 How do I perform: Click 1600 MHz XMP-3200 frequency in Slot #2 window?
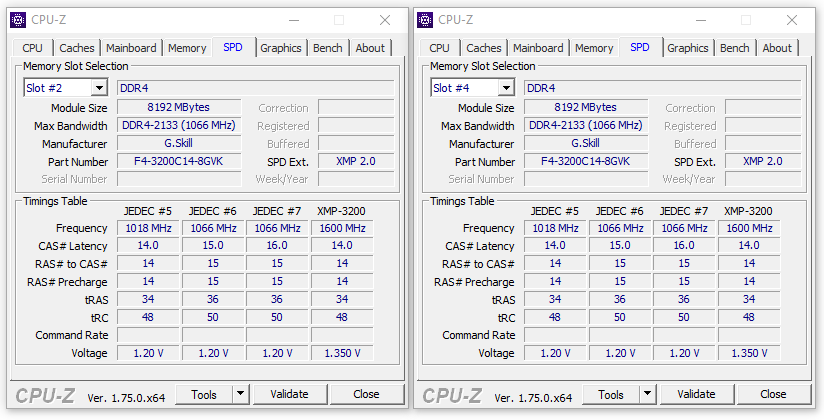tap(342, 228)
